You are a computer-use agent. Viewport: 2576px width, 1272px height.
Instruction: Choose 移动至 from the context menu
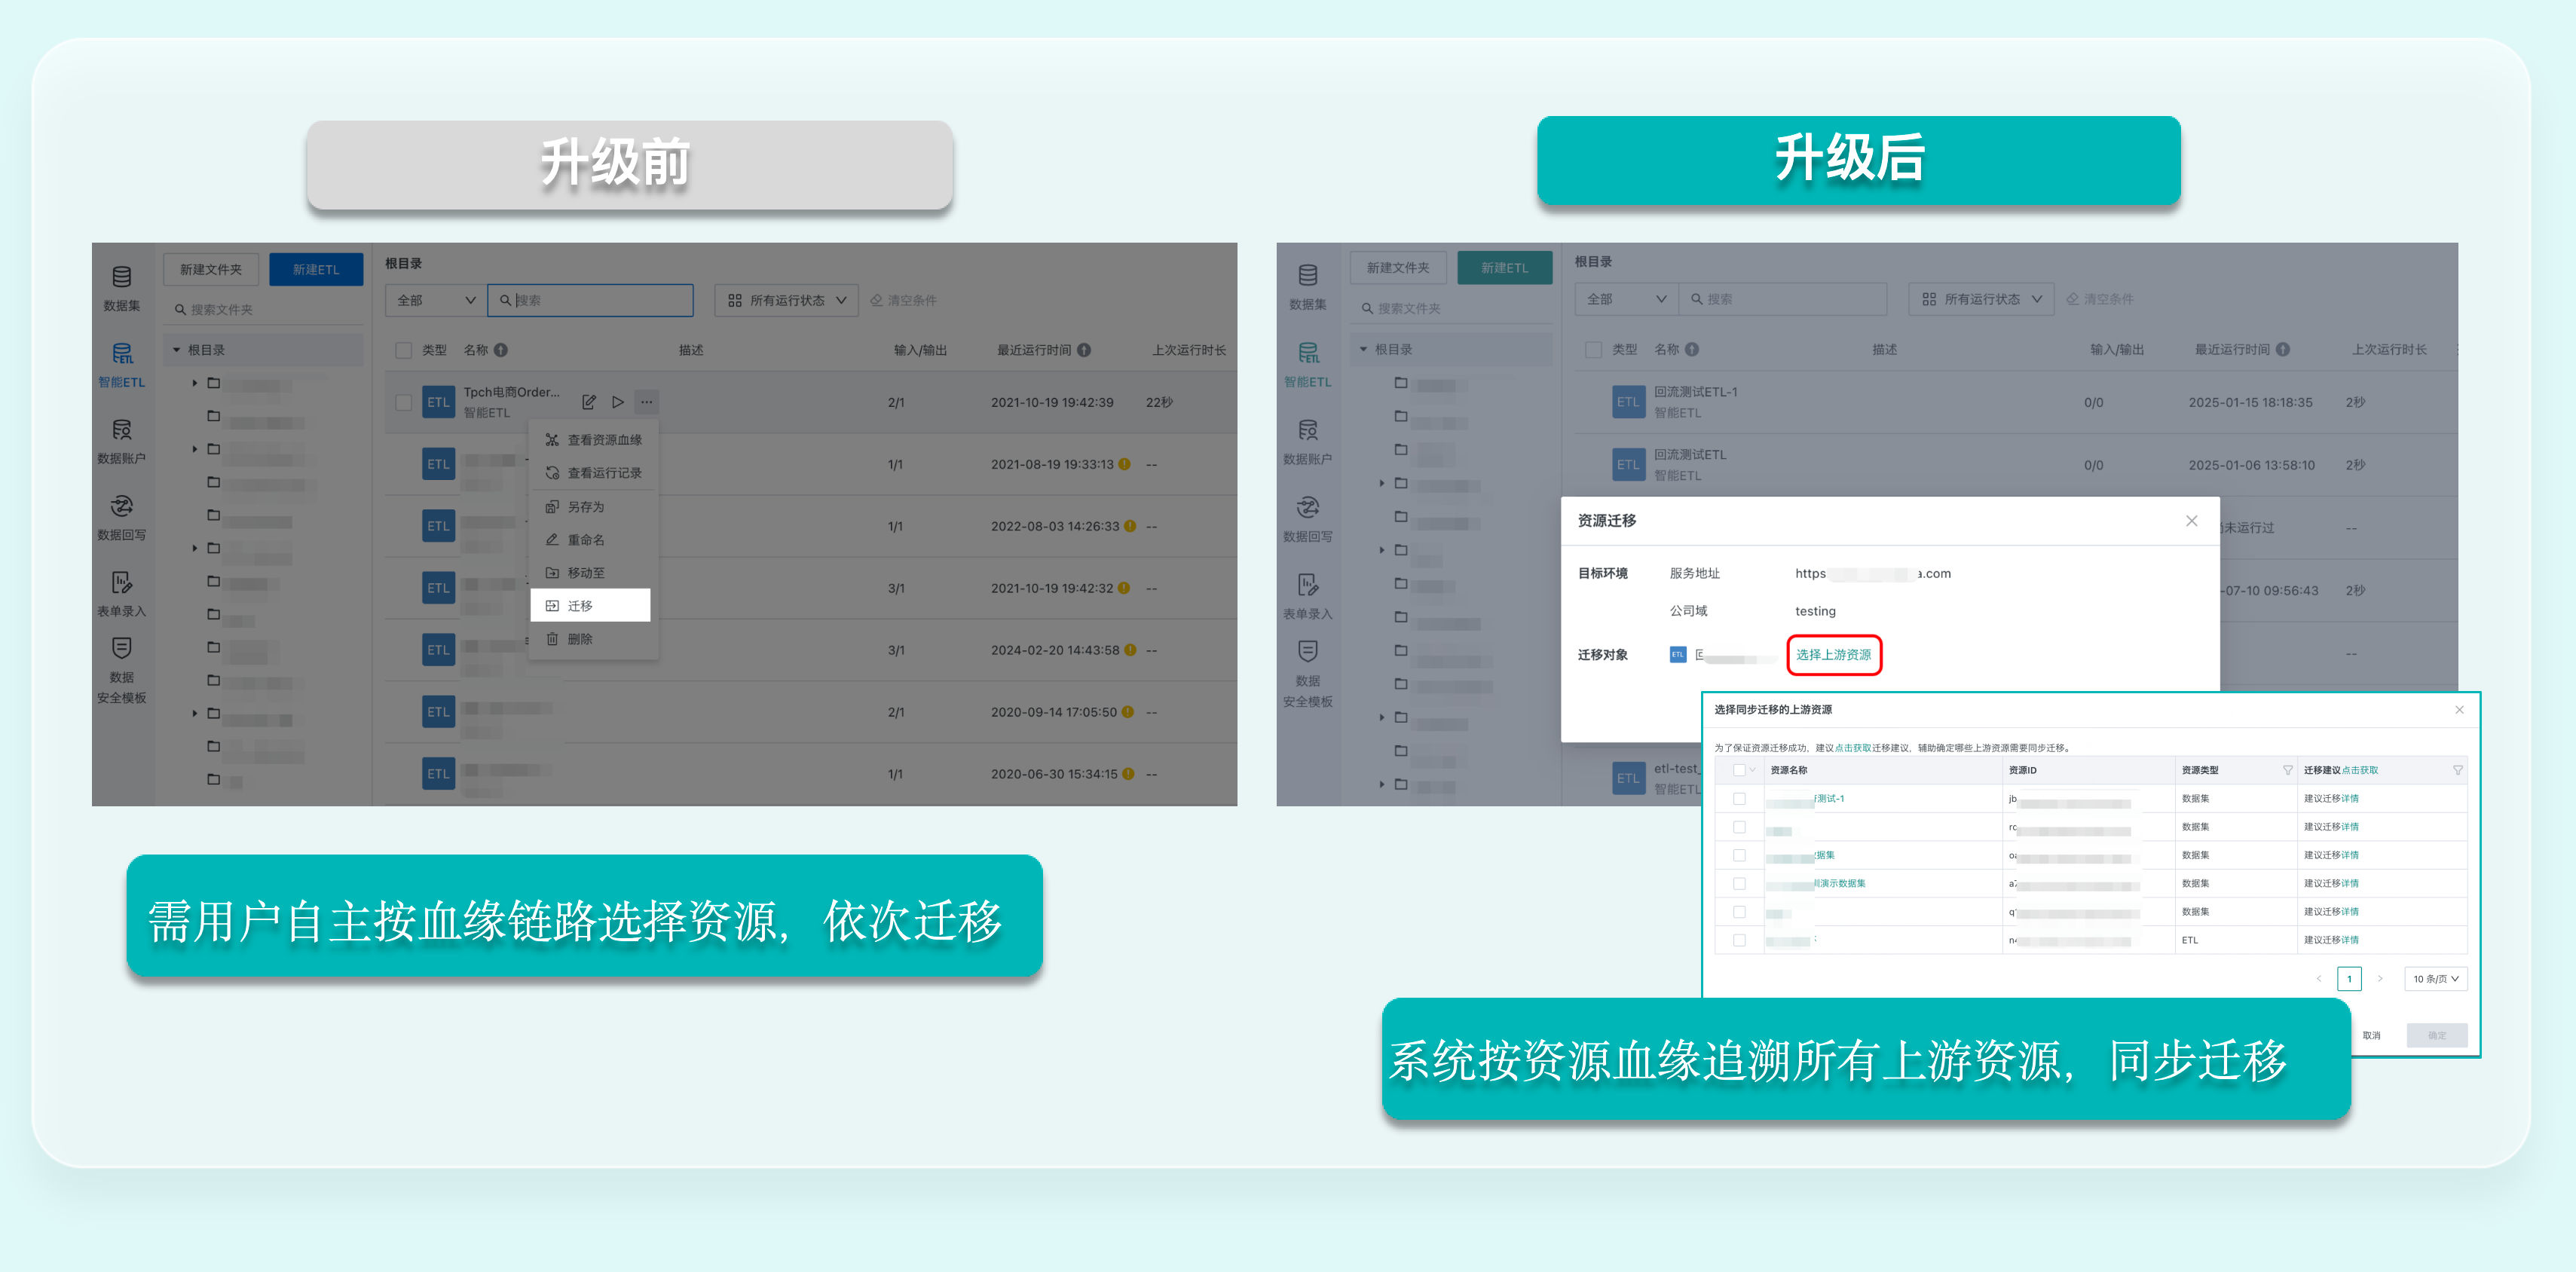click(x=594, y=573)
